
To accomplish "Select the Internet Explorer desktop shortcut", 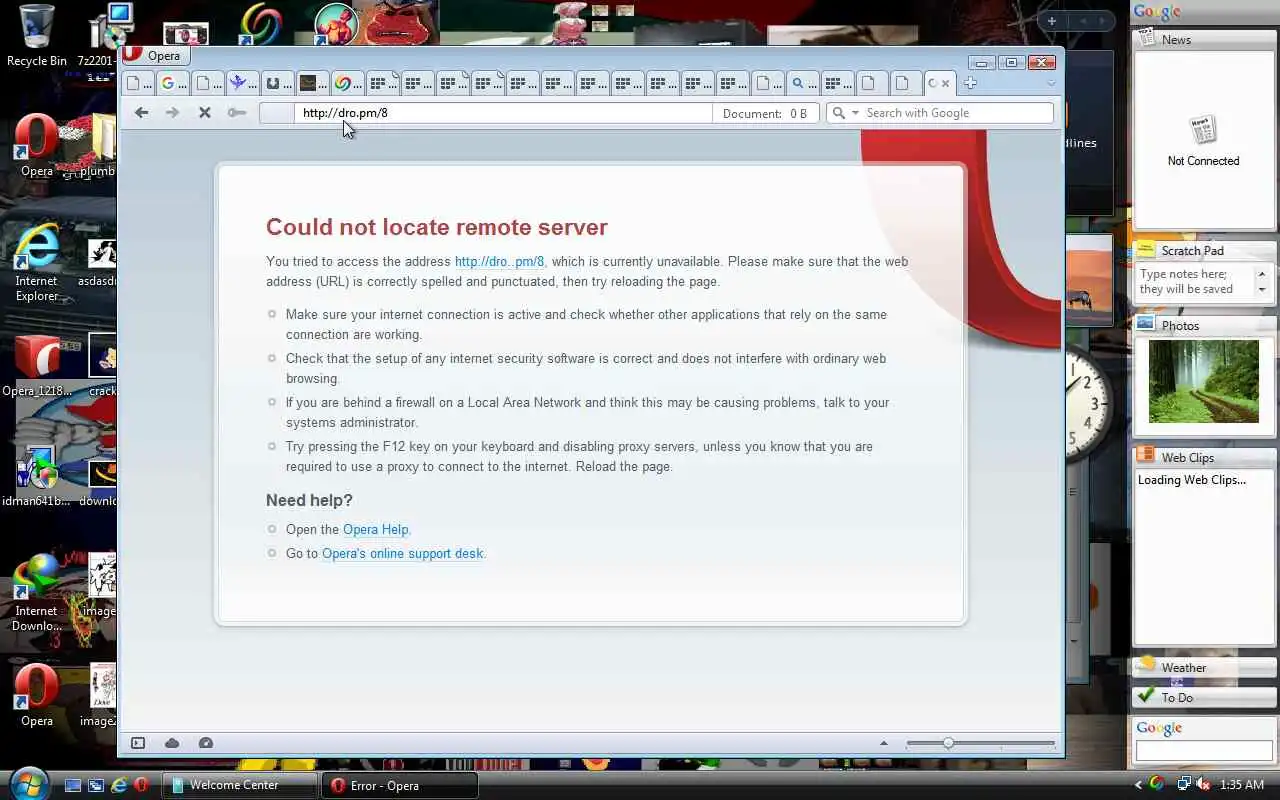I will click(x=36, y=261).
